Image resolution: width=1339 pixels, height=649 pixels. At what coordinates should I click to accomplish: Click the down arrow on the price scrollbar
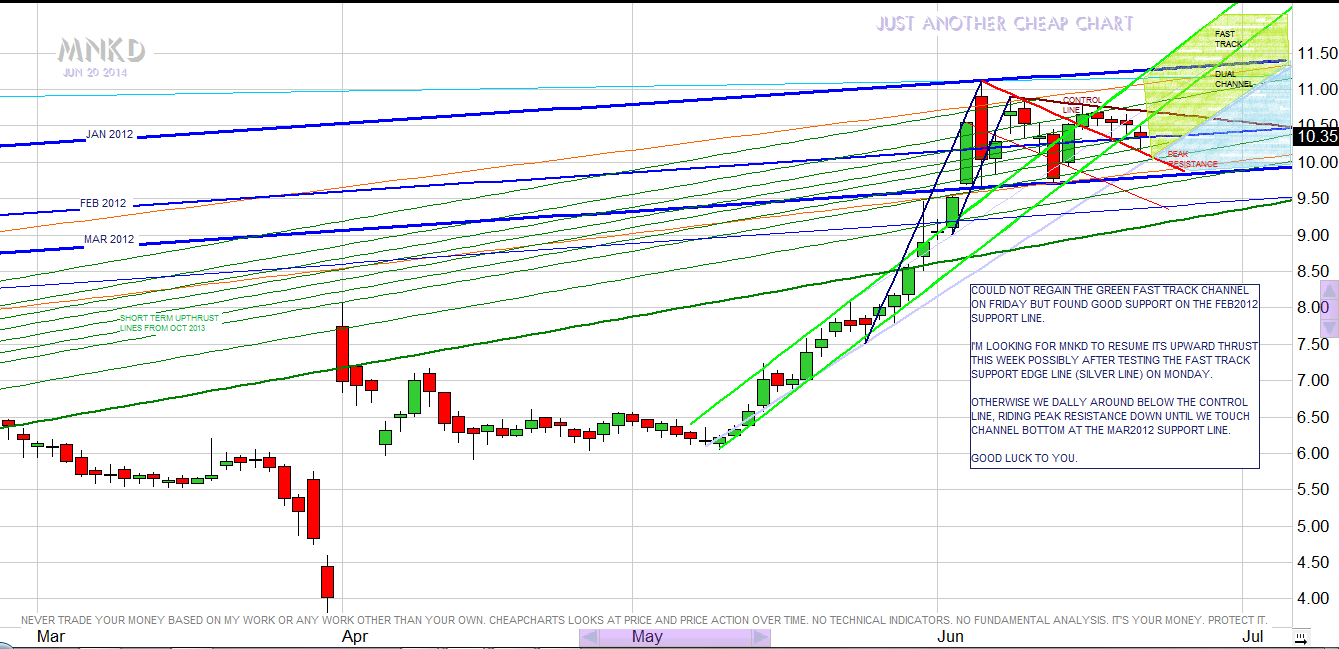[1329, 326]
